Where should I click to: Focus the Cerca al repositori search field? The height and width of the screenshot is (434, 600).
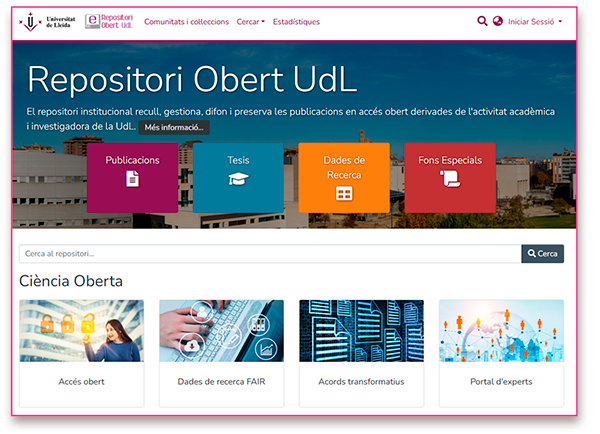point(270,254)
